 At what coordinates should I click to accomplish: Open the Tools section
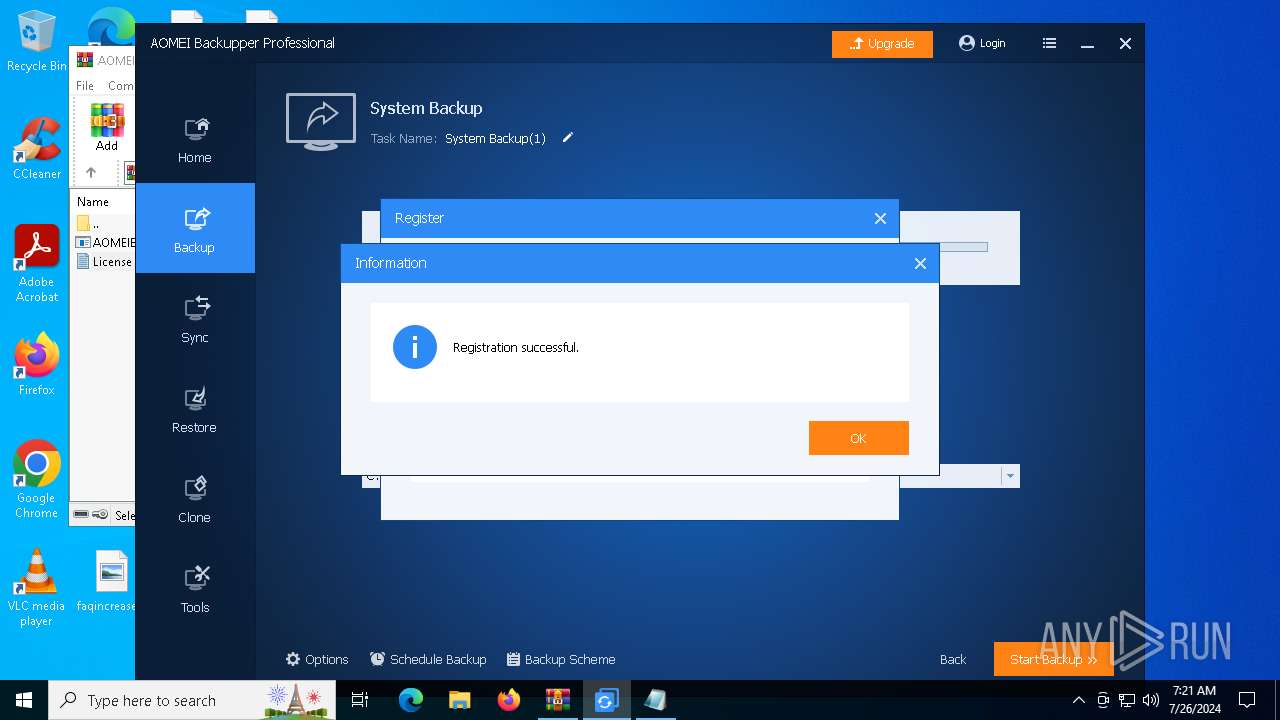coord(194,590)
